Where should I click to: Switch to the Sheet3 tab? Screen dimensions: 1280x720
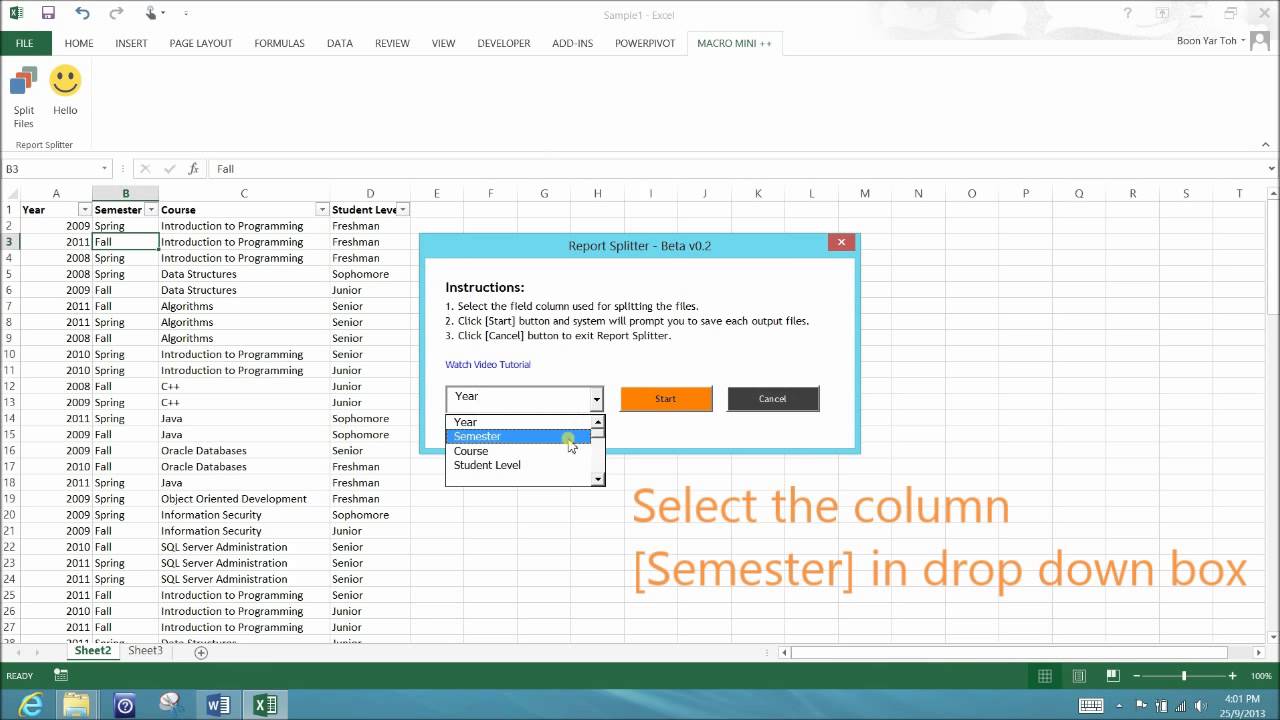145,651
